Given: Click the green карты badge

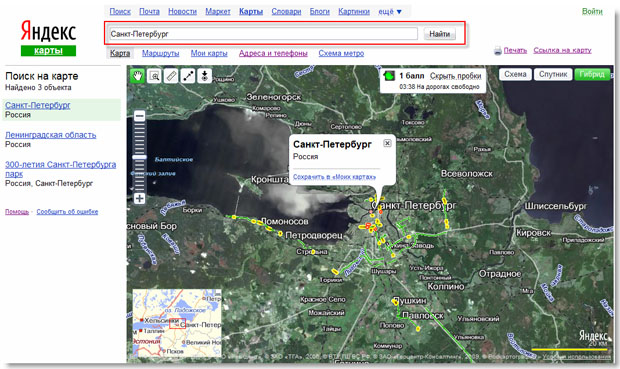Looking at the screenshot, I should [x=48, y=51].
